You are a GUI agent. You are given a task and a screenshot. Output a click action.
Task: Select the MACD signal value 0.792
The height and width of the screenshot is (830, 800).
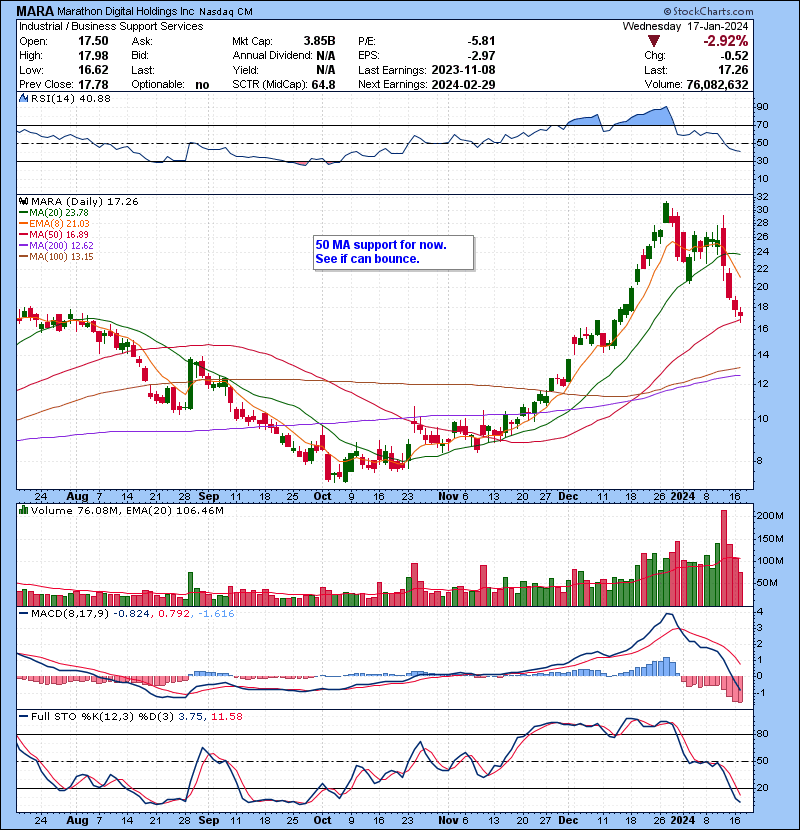(x=174, y=614)
